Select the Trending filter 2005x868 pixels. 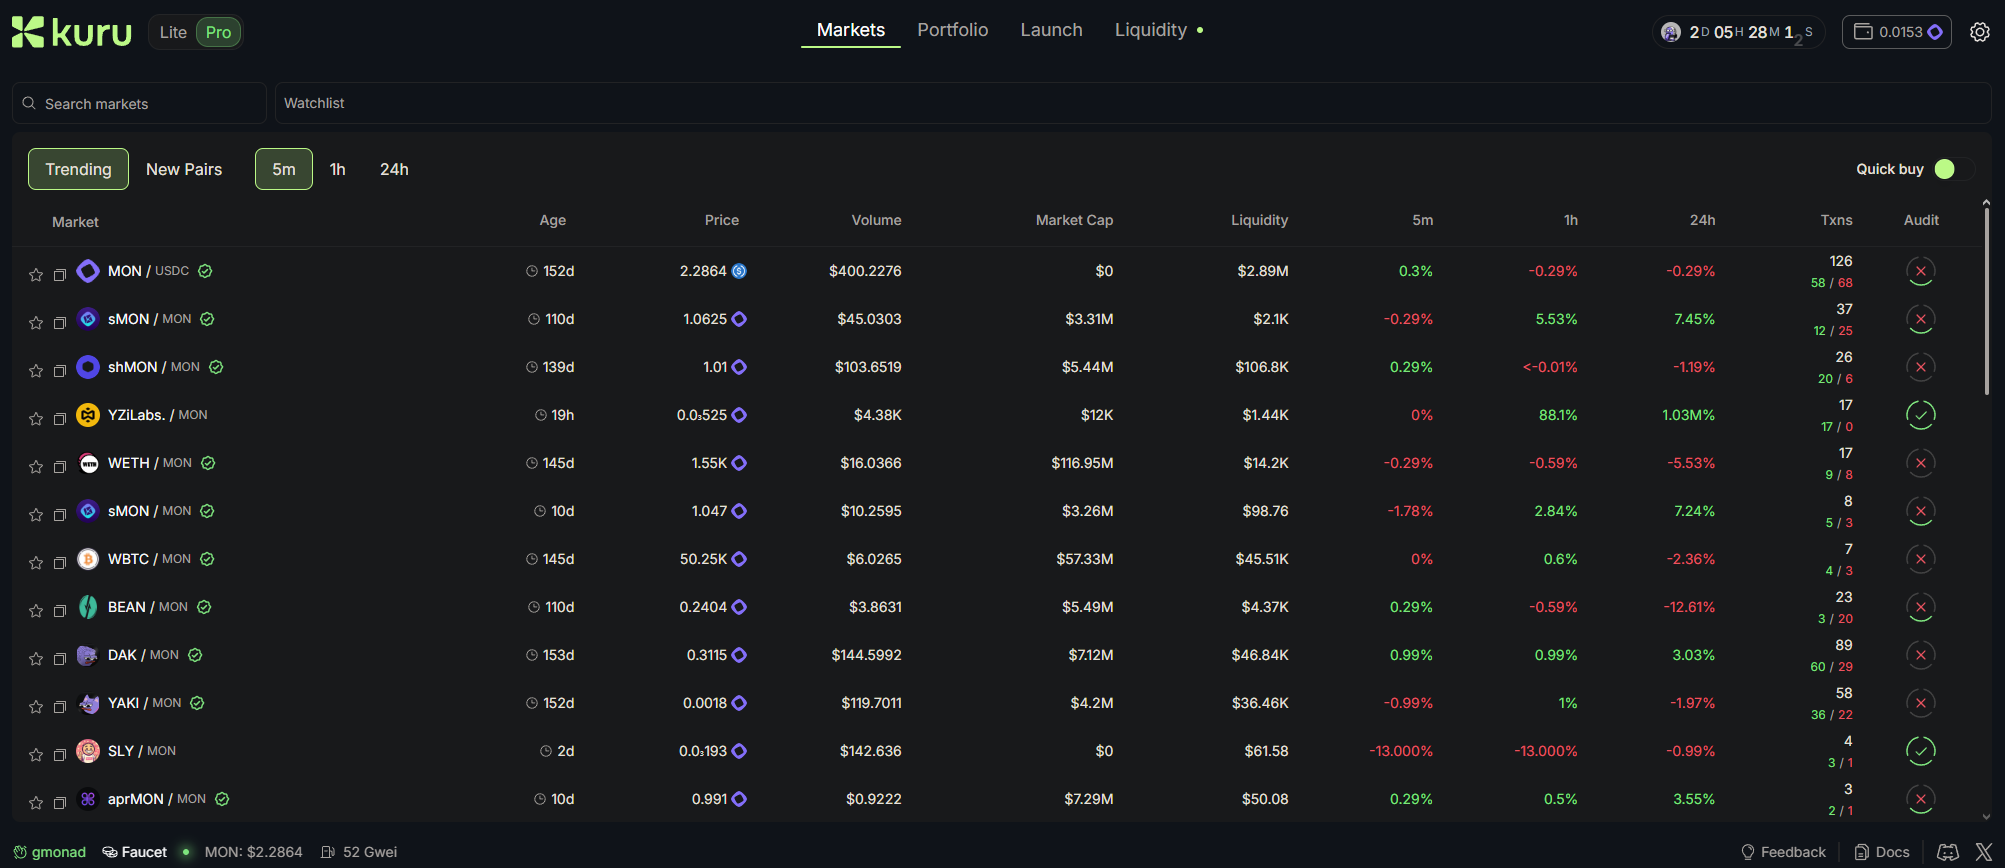click(x=78, y=169)
